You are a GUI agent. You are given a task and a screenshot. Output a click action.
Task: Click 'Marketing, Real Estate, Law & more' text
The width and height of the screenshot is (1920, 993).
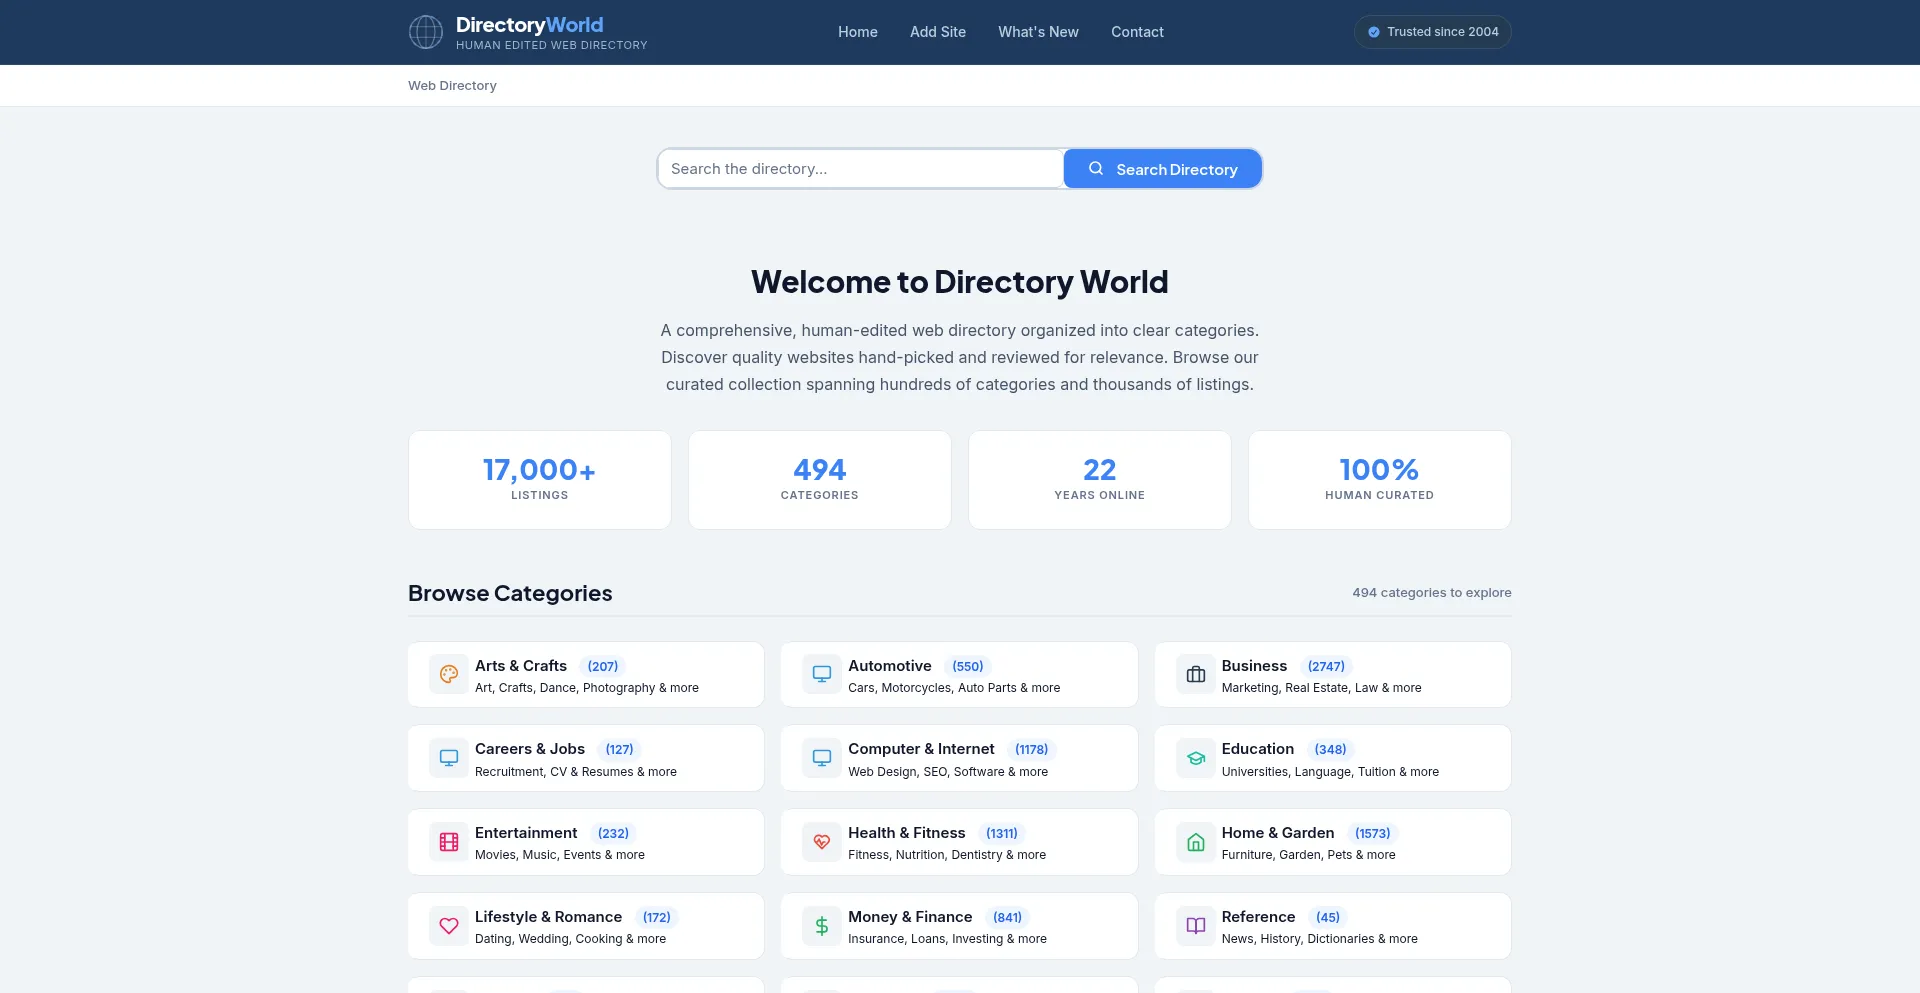(1321, 688)
